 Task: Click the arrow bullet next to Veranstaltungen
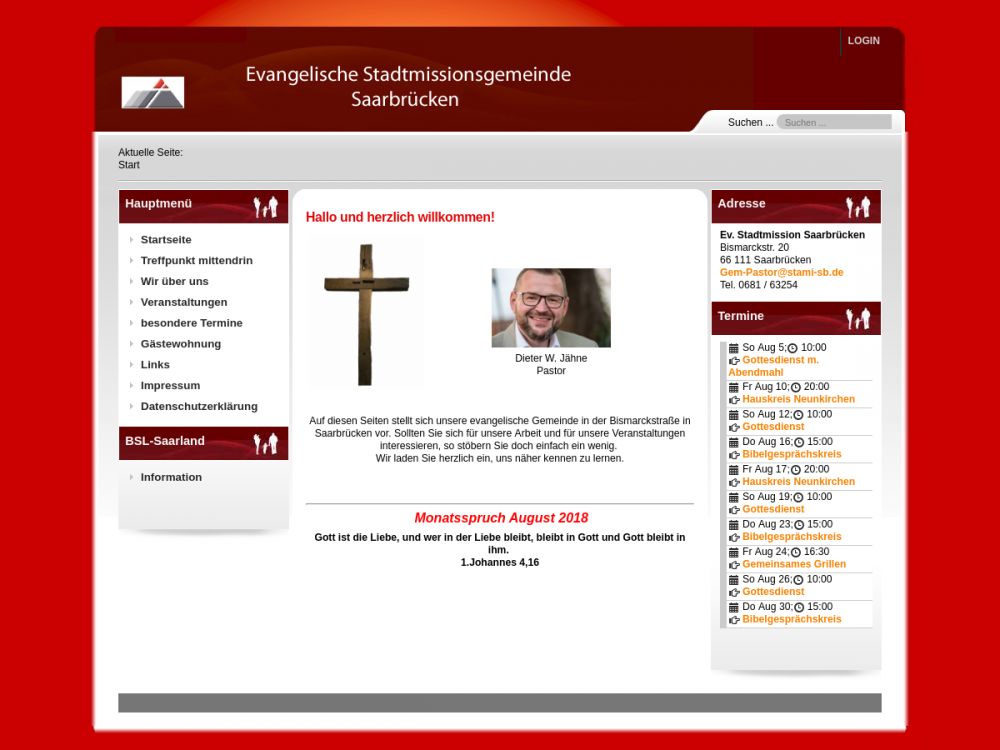pyautogui.click(x=131, y=302)
